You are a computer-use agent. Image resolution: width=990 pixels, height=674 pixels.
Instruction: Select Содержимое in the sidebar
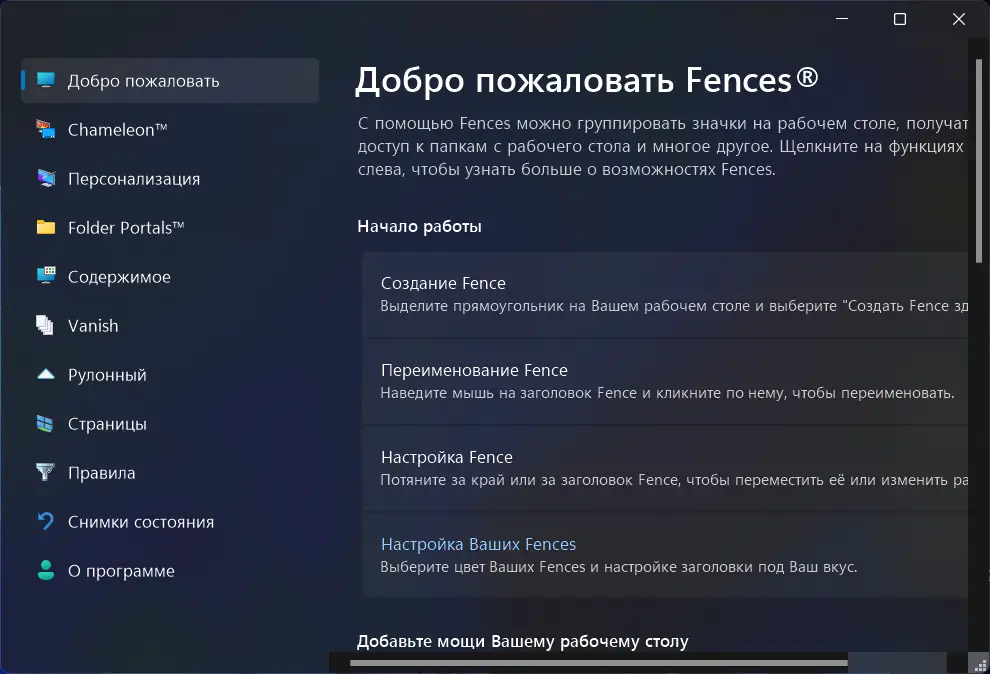click(170, 276)
